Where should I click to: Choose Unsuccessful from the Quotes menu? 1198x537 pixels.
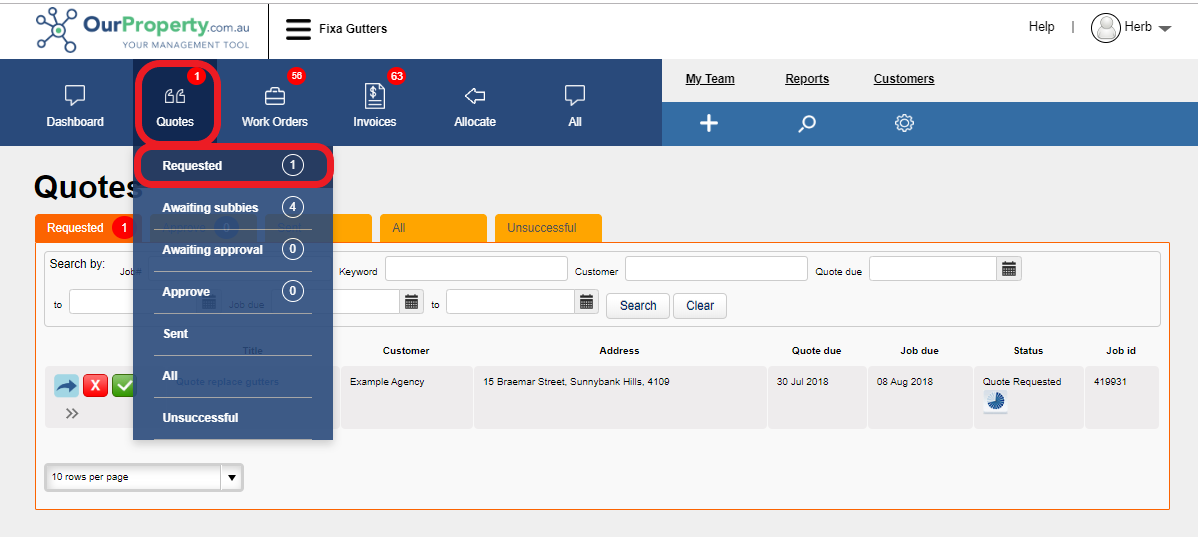click(x=233, y=418)
